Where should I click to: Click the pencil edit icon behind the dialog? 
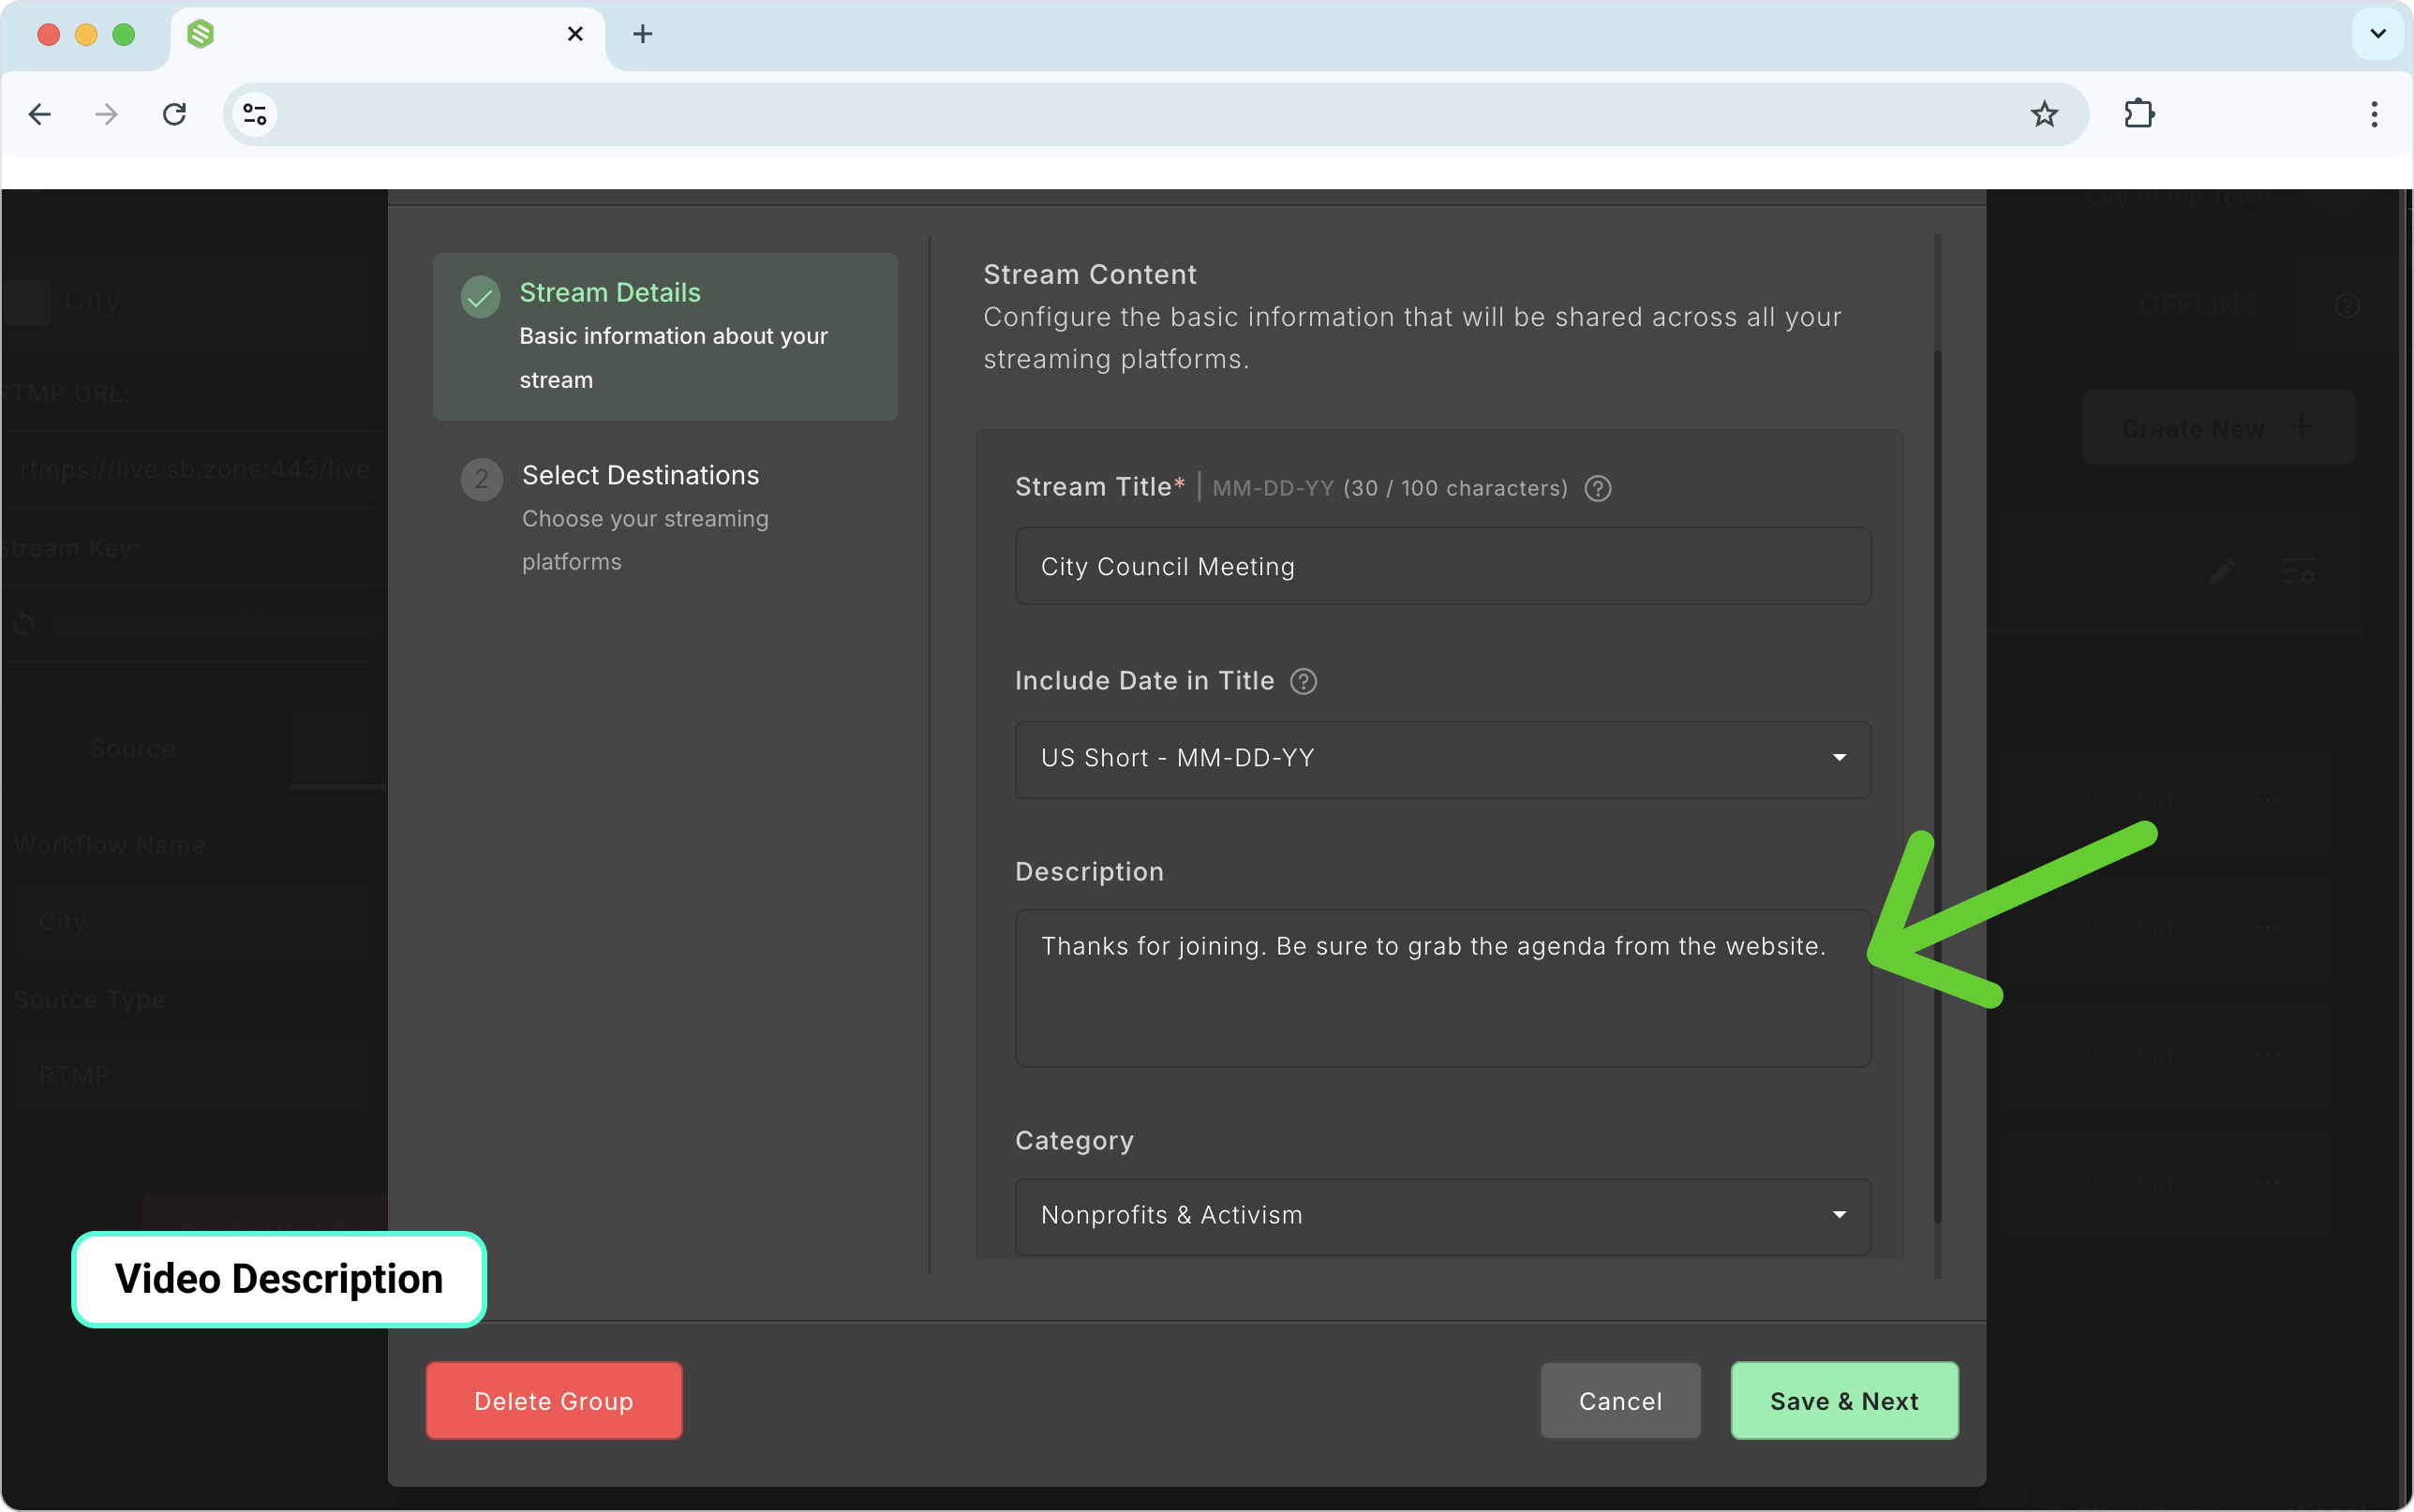(x=2221, y=572)
